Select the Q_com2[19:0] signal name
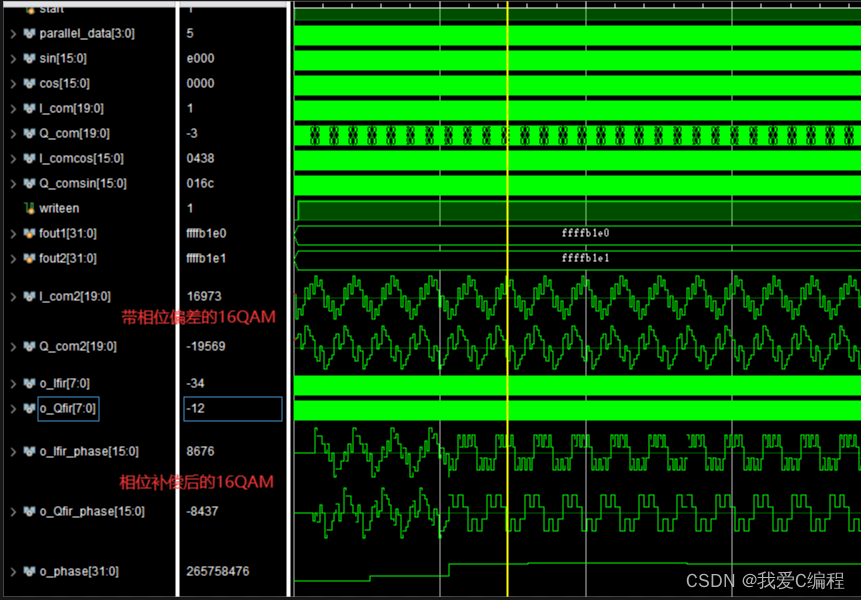The width and height of the screenshot is (861, 600). point(78,346)
